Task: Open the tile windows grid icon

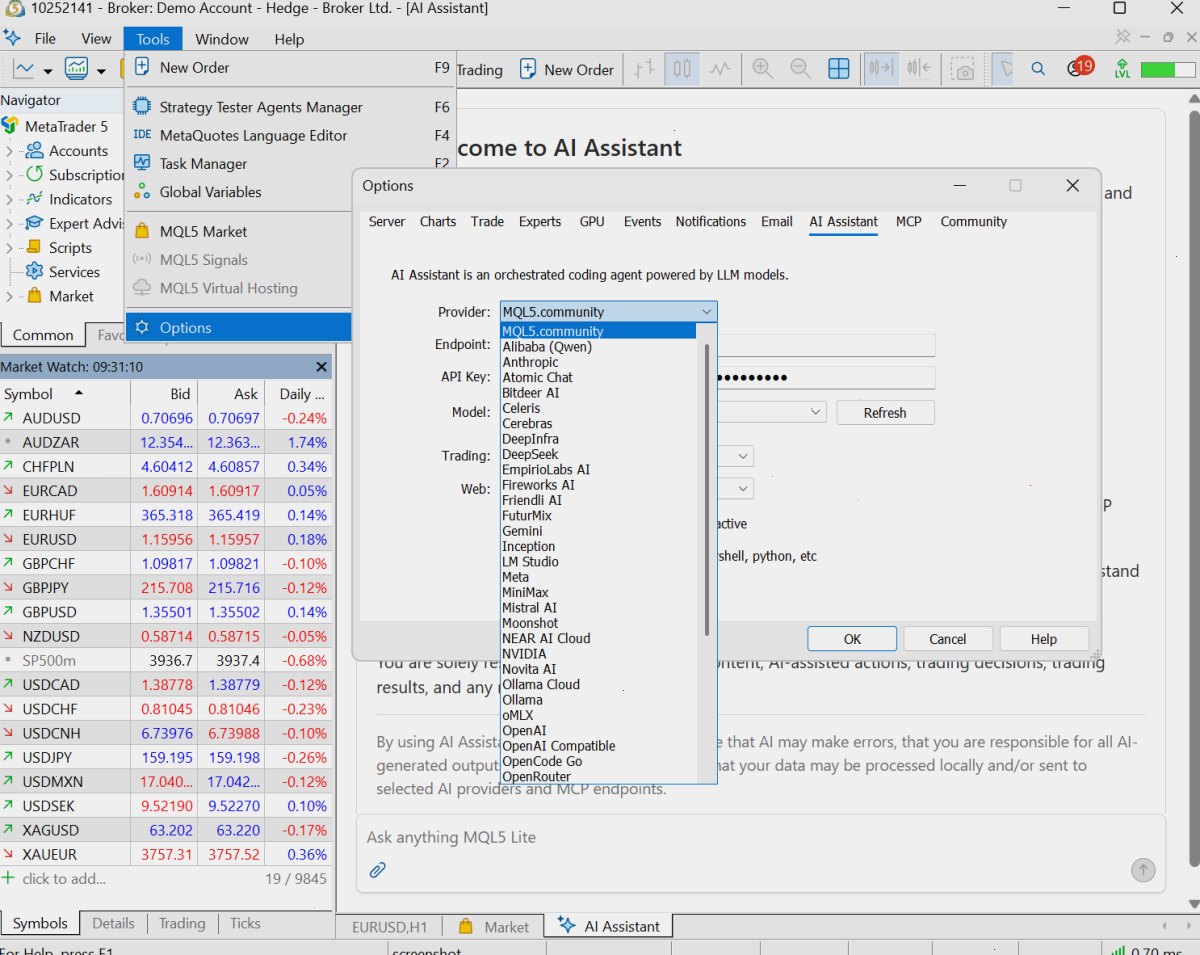Action: 839,69
